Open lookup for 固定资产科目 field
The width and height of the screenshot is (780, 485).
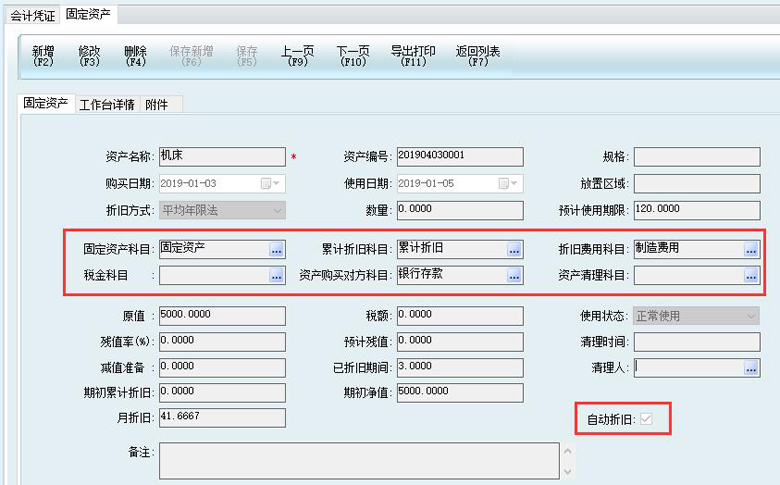coord(277,249)
